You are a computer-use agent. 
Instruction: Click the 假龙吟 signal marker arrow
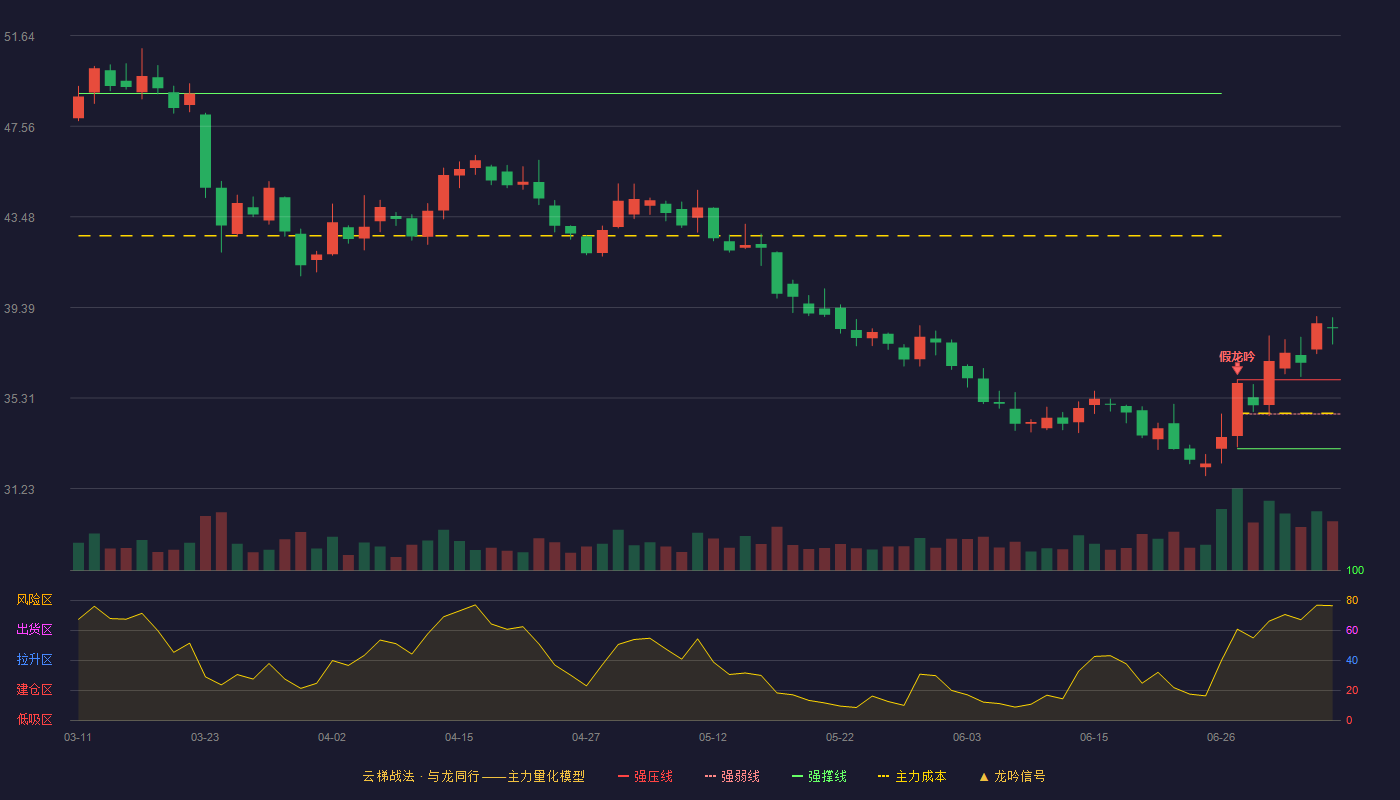coord(1237,369)
